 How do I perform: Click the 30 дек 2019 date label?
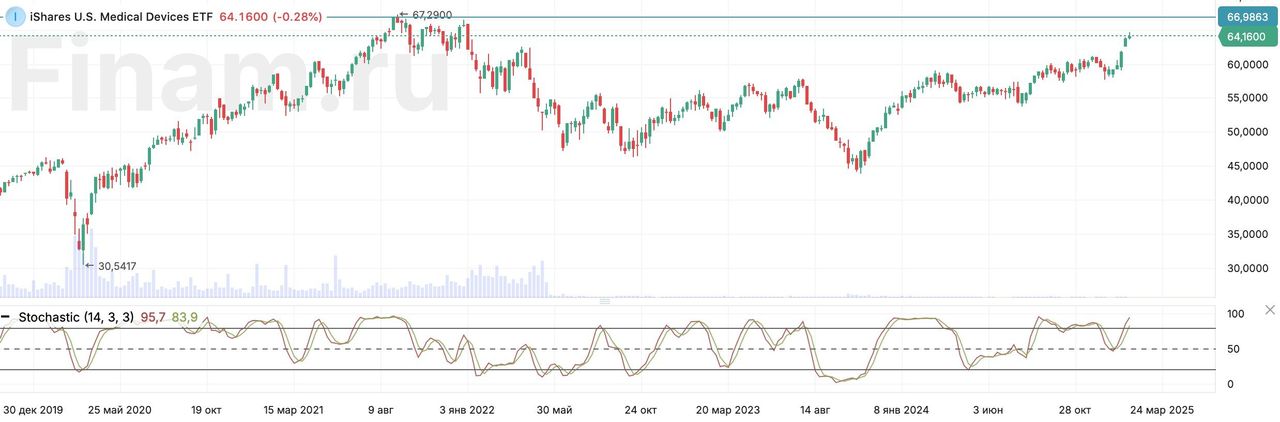point(34,410)
